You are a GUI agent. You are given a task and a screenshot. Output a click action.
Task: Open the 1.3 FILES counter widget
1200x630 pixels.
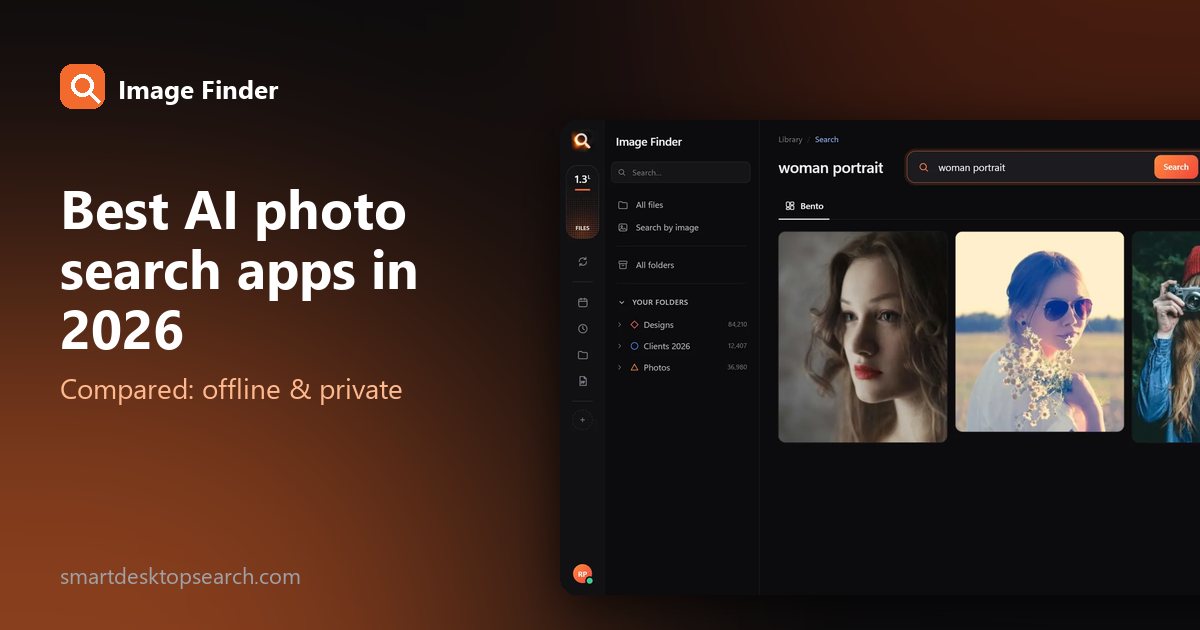pos(582,203)
